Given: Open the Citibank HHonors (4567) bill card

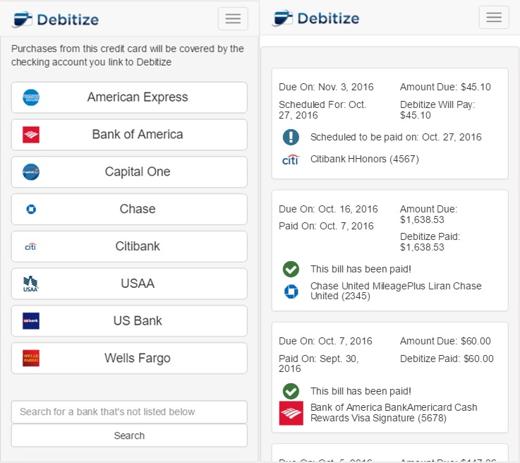Looking at the screenshot, I should click(390, 123).
